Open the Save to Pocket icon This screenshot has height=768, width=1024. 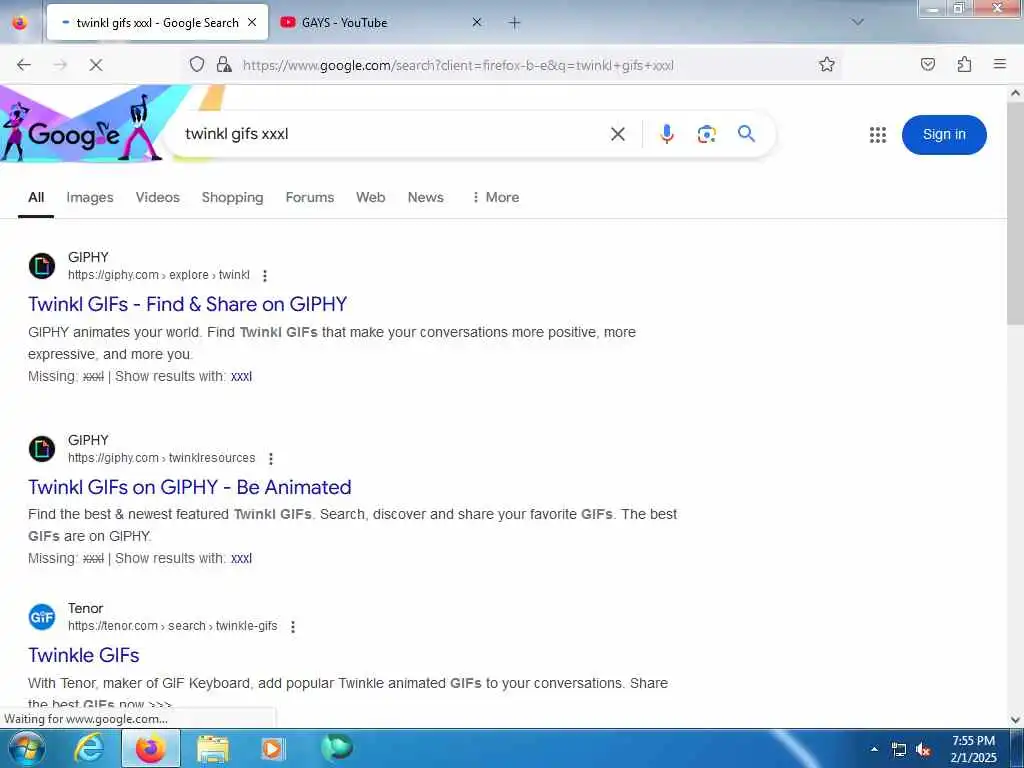coord(928,64)
